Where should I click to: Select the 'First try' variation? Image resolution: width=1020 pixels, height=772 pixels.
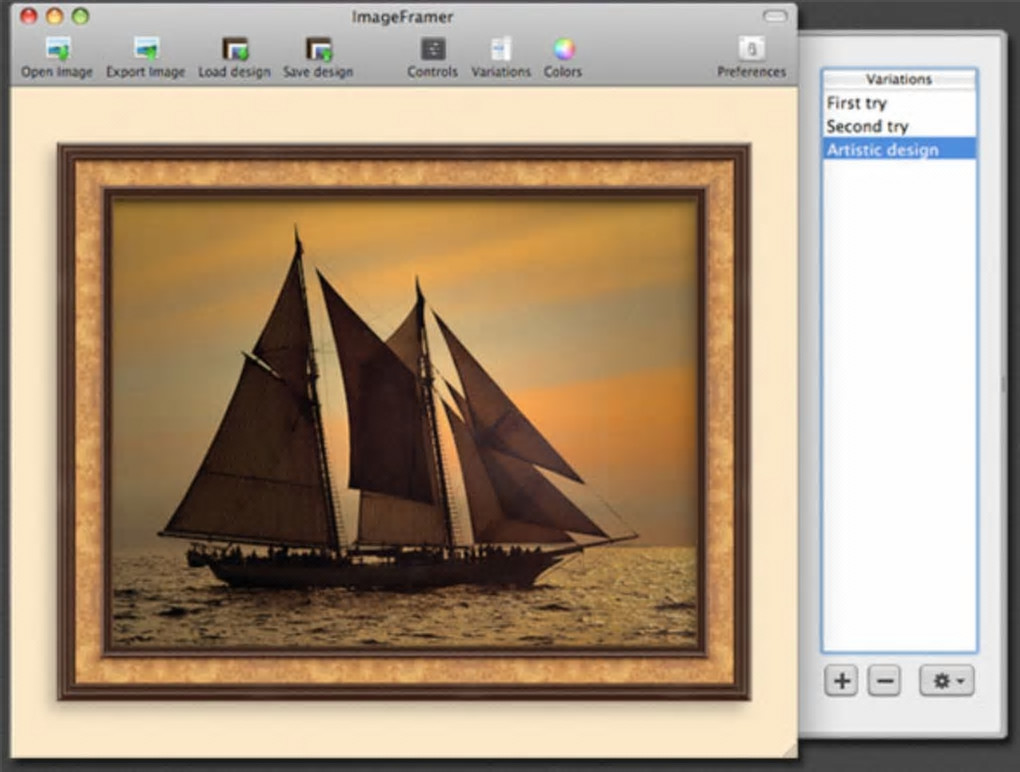coord(857,103)
